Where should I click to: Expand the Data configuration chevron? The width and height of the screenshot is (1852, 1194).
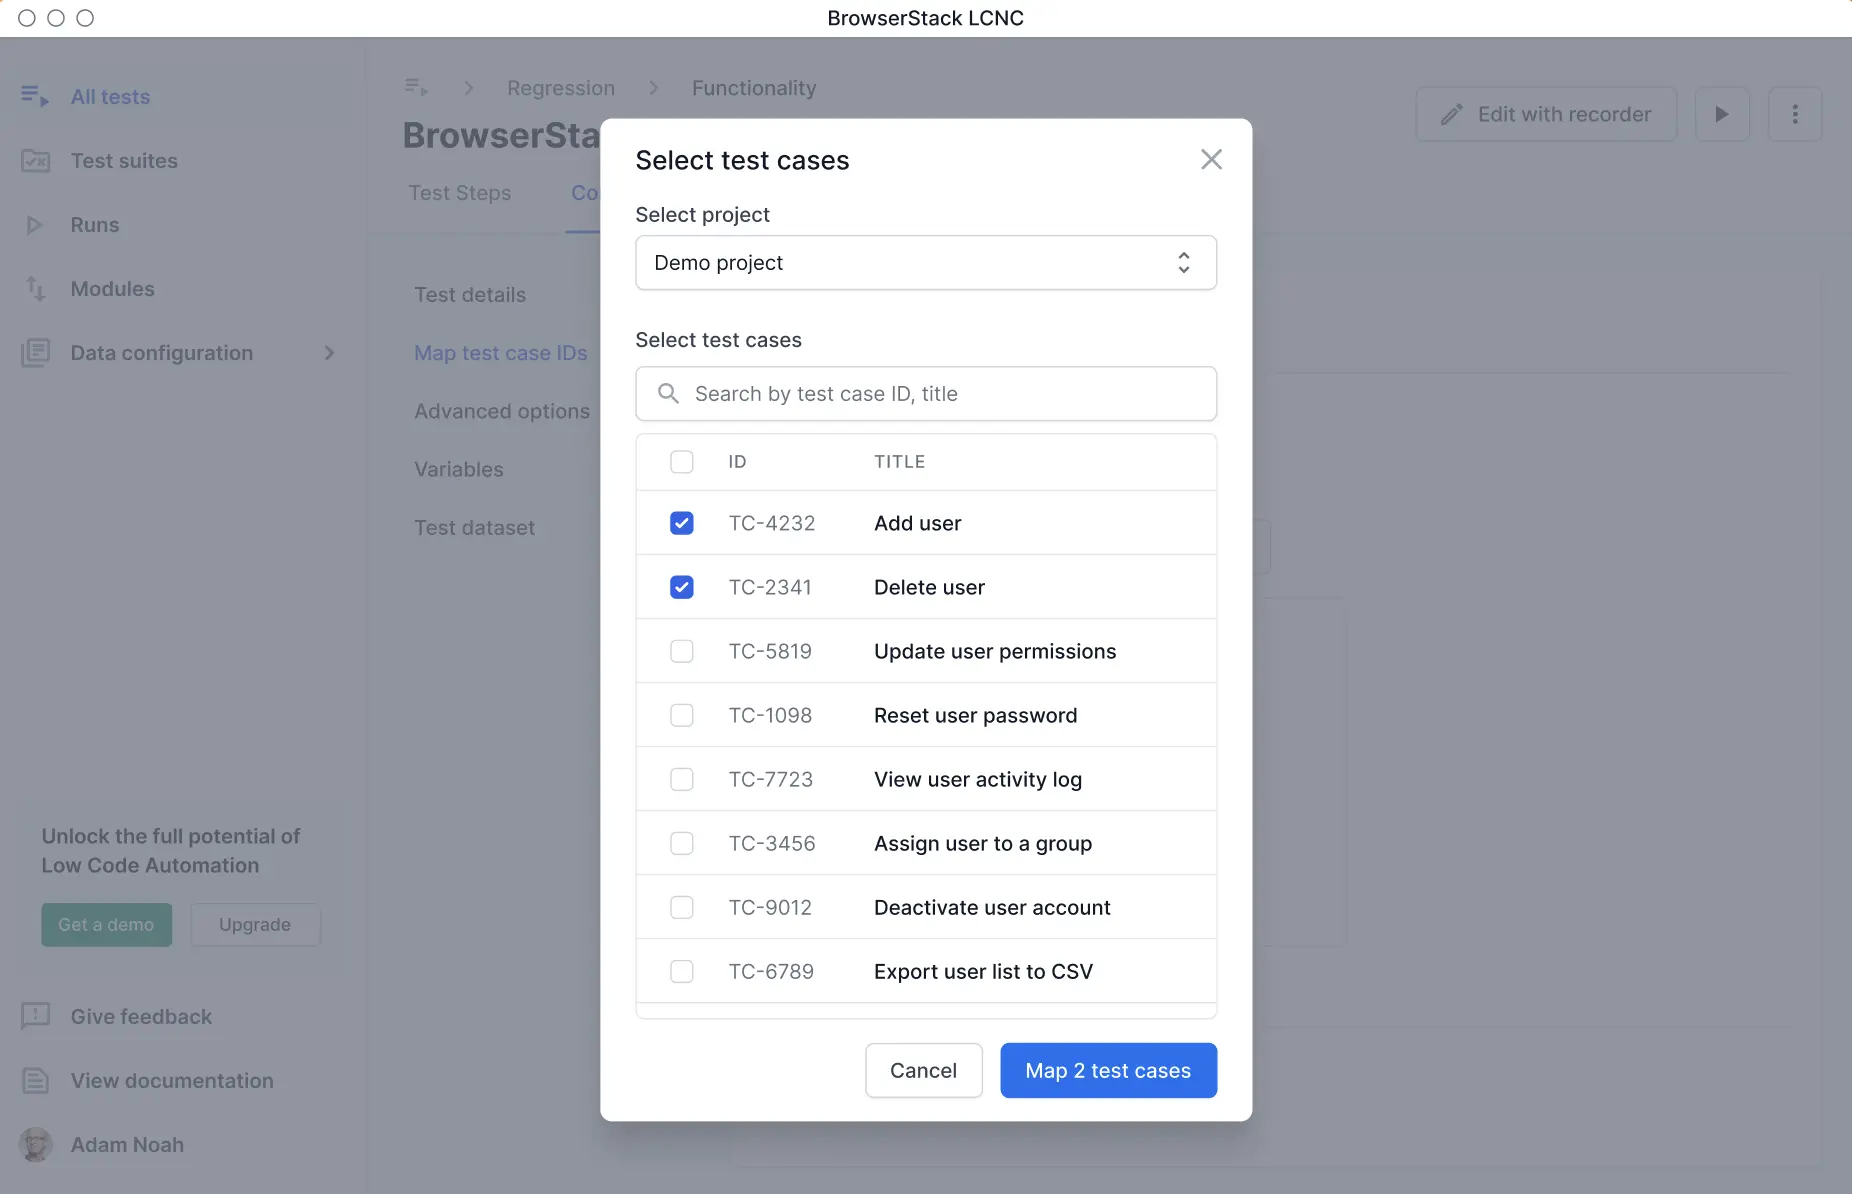[329, 353]
